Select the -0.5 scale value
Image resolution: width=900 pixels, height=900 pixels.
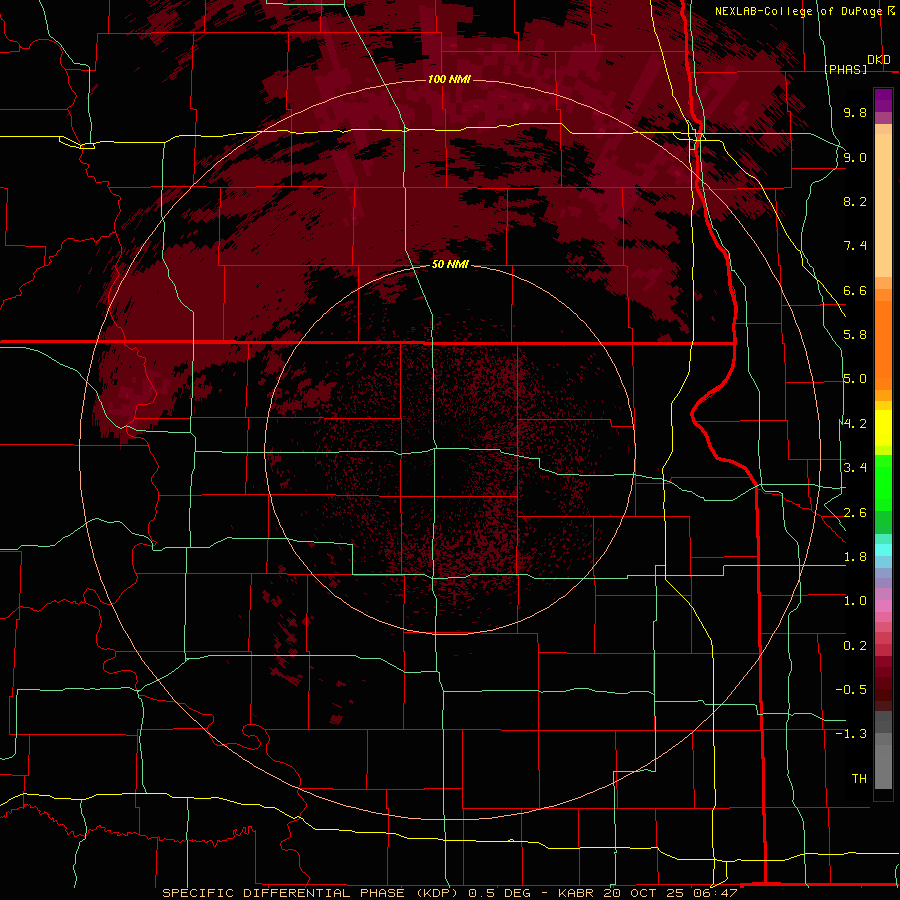(x=851, y=690)
